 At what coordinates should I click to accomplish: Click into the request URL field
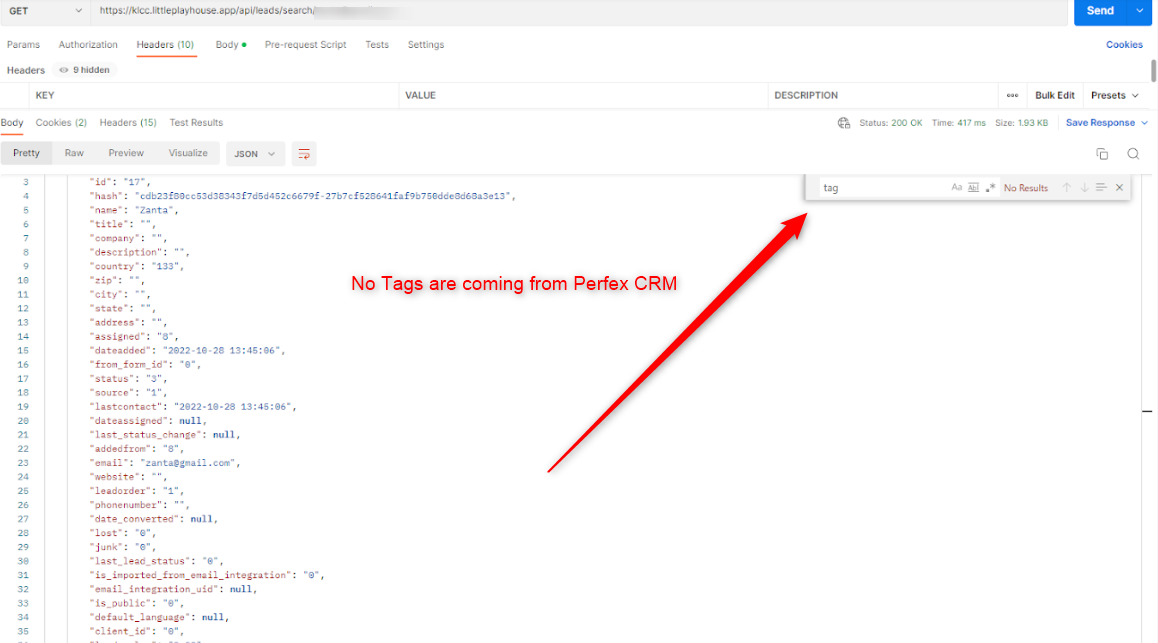point(579,11)
